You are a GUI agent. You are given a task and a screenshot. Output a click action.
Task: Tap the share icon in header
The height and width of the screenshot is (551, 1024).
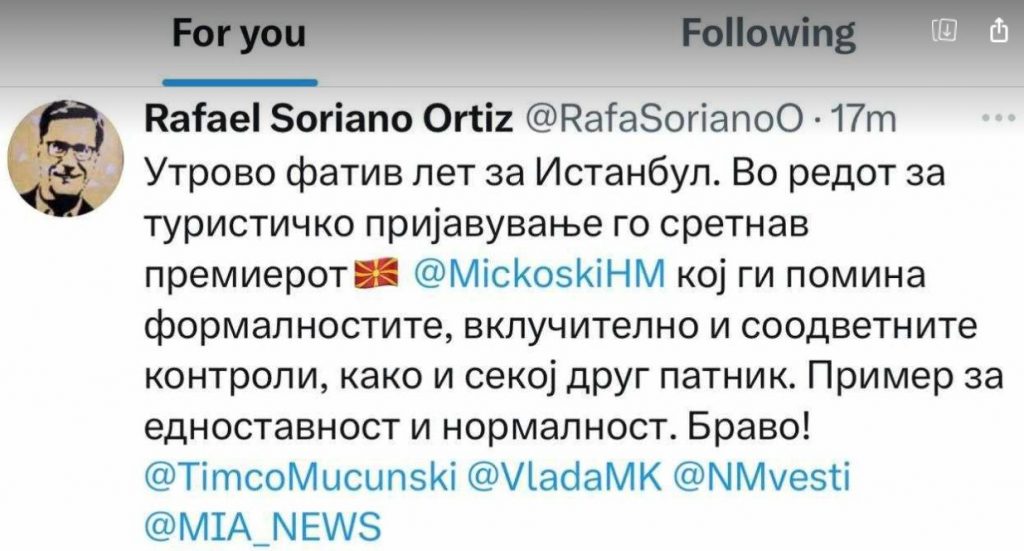(x=995, y=33)
